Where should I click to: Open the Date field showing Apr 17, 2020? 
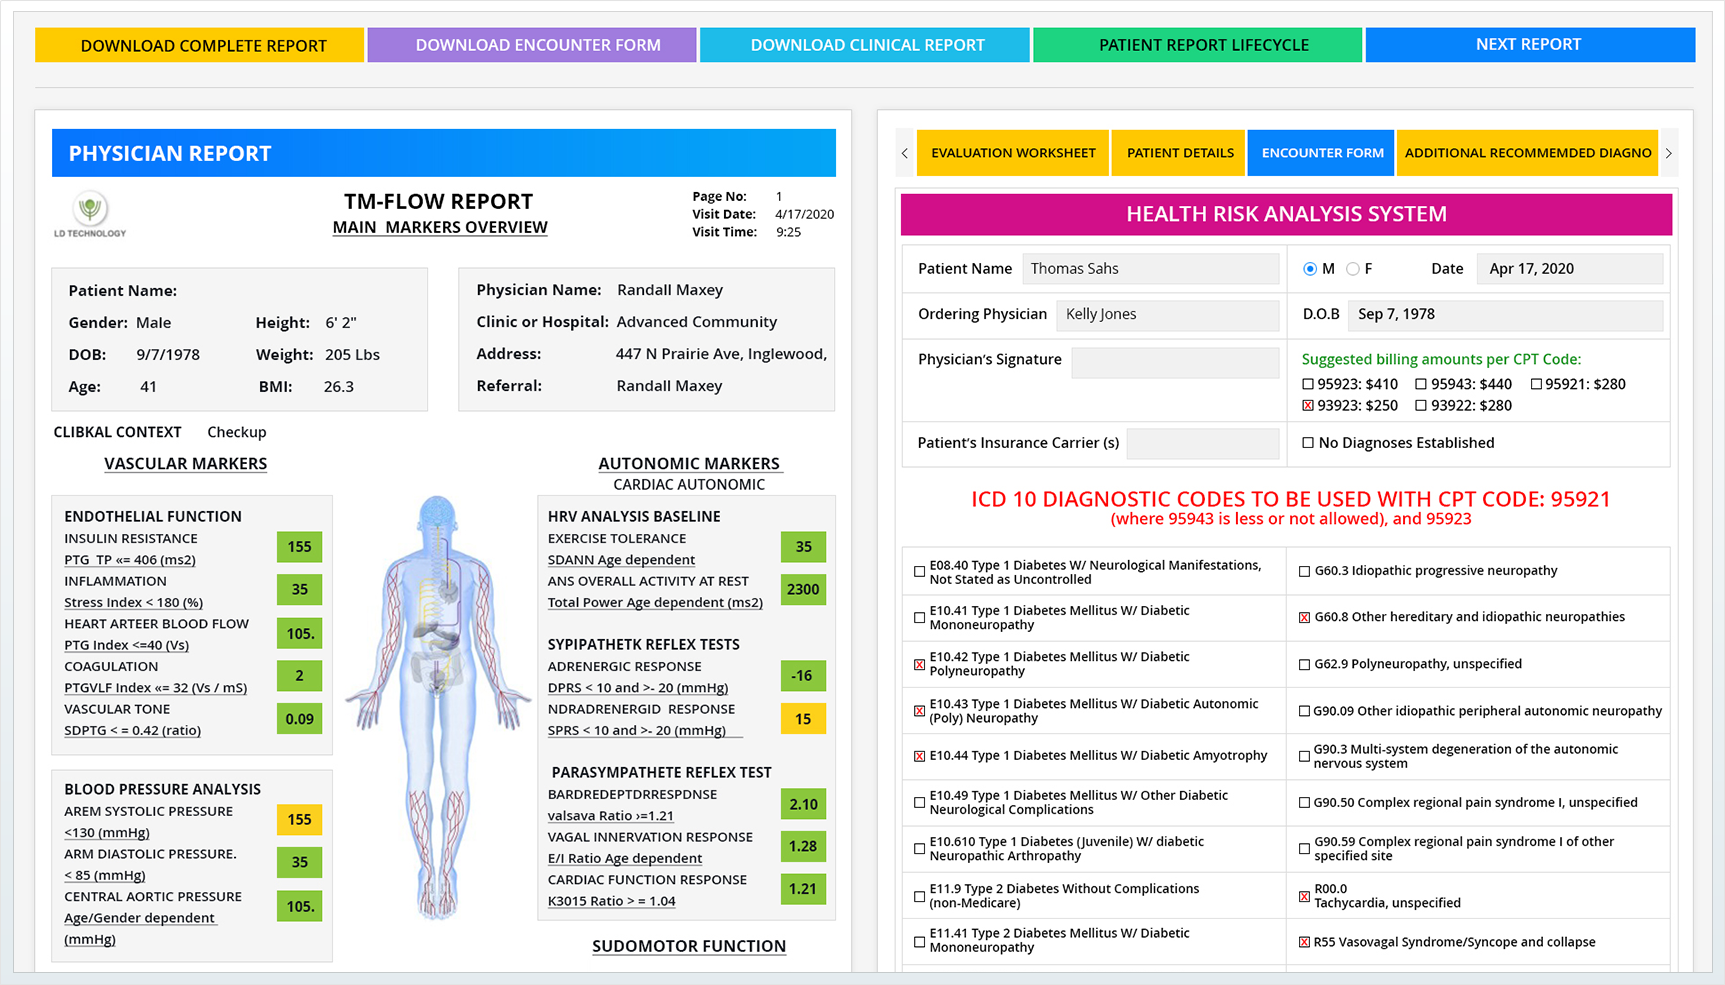pos(1568,269)
